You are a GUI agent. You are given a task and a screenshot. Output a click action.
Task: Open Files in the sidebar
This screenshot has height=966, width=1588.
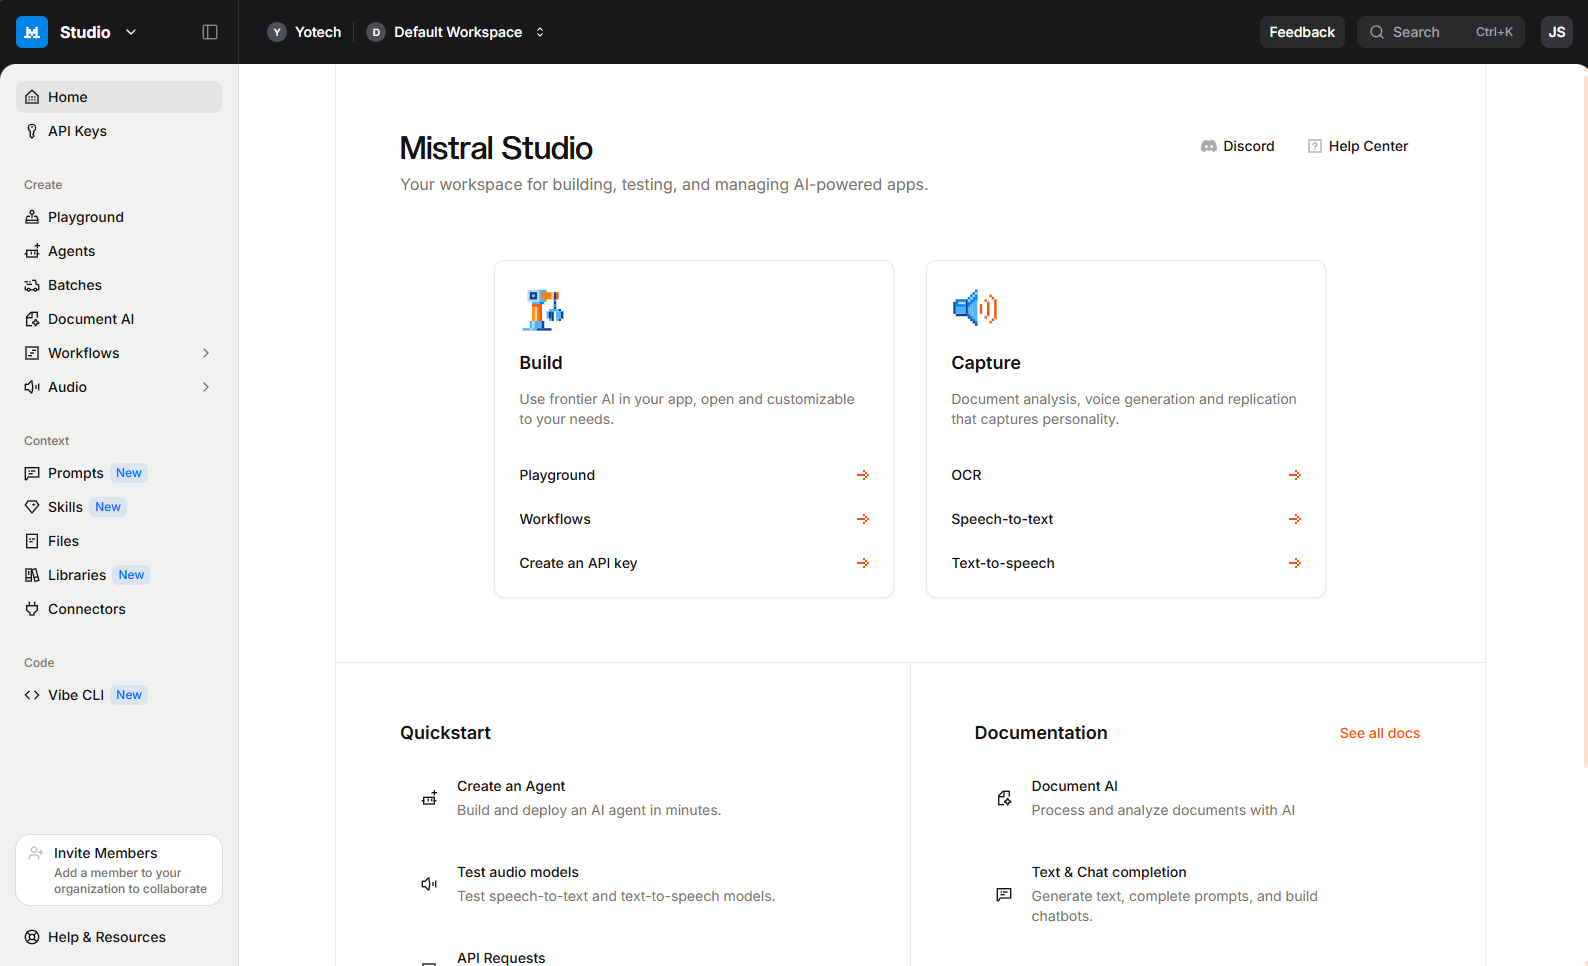point(119,541)
